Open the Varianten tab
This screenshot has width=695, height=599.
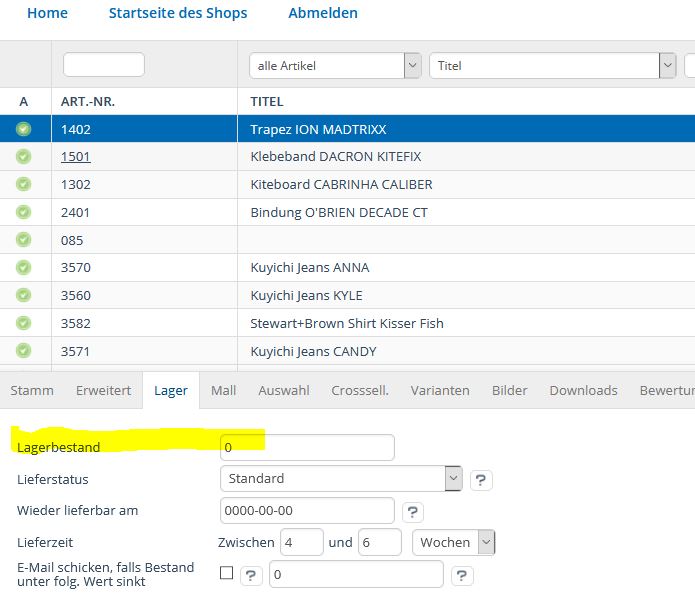pos(440,390)
